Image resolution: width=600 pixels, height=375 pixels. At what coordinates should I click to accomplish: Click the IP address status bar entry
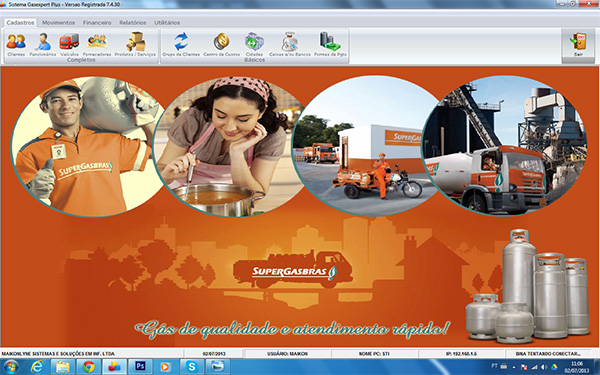[461, 354]
